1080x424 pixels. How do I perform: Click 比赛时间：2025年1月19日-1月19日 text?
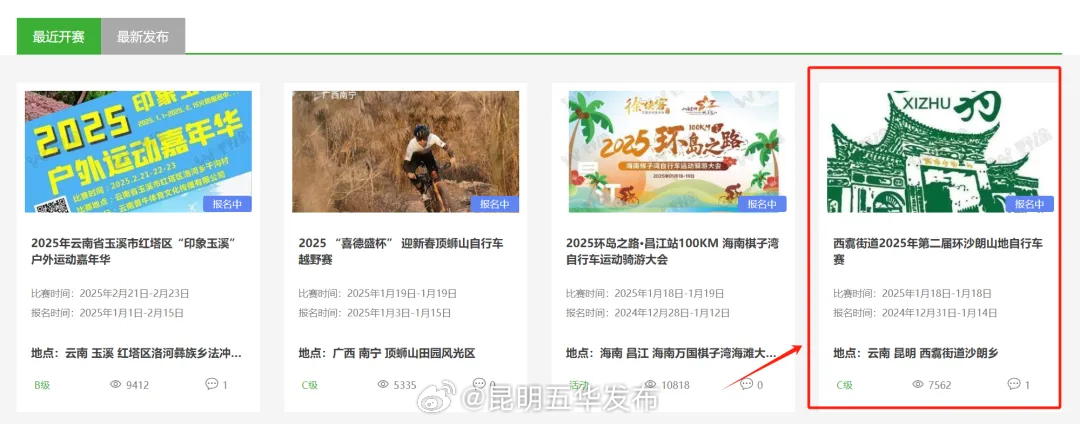tap(377, 293)
